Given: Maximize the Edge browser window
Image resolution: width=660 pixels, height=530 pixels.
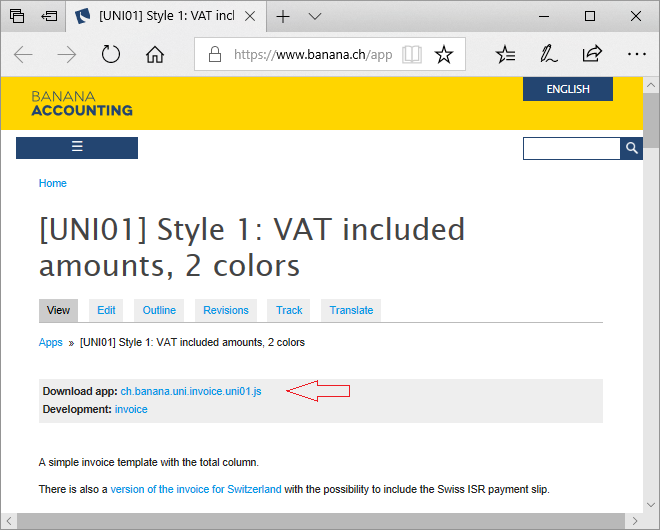Looking at the screenshot, I should point(590,16).
